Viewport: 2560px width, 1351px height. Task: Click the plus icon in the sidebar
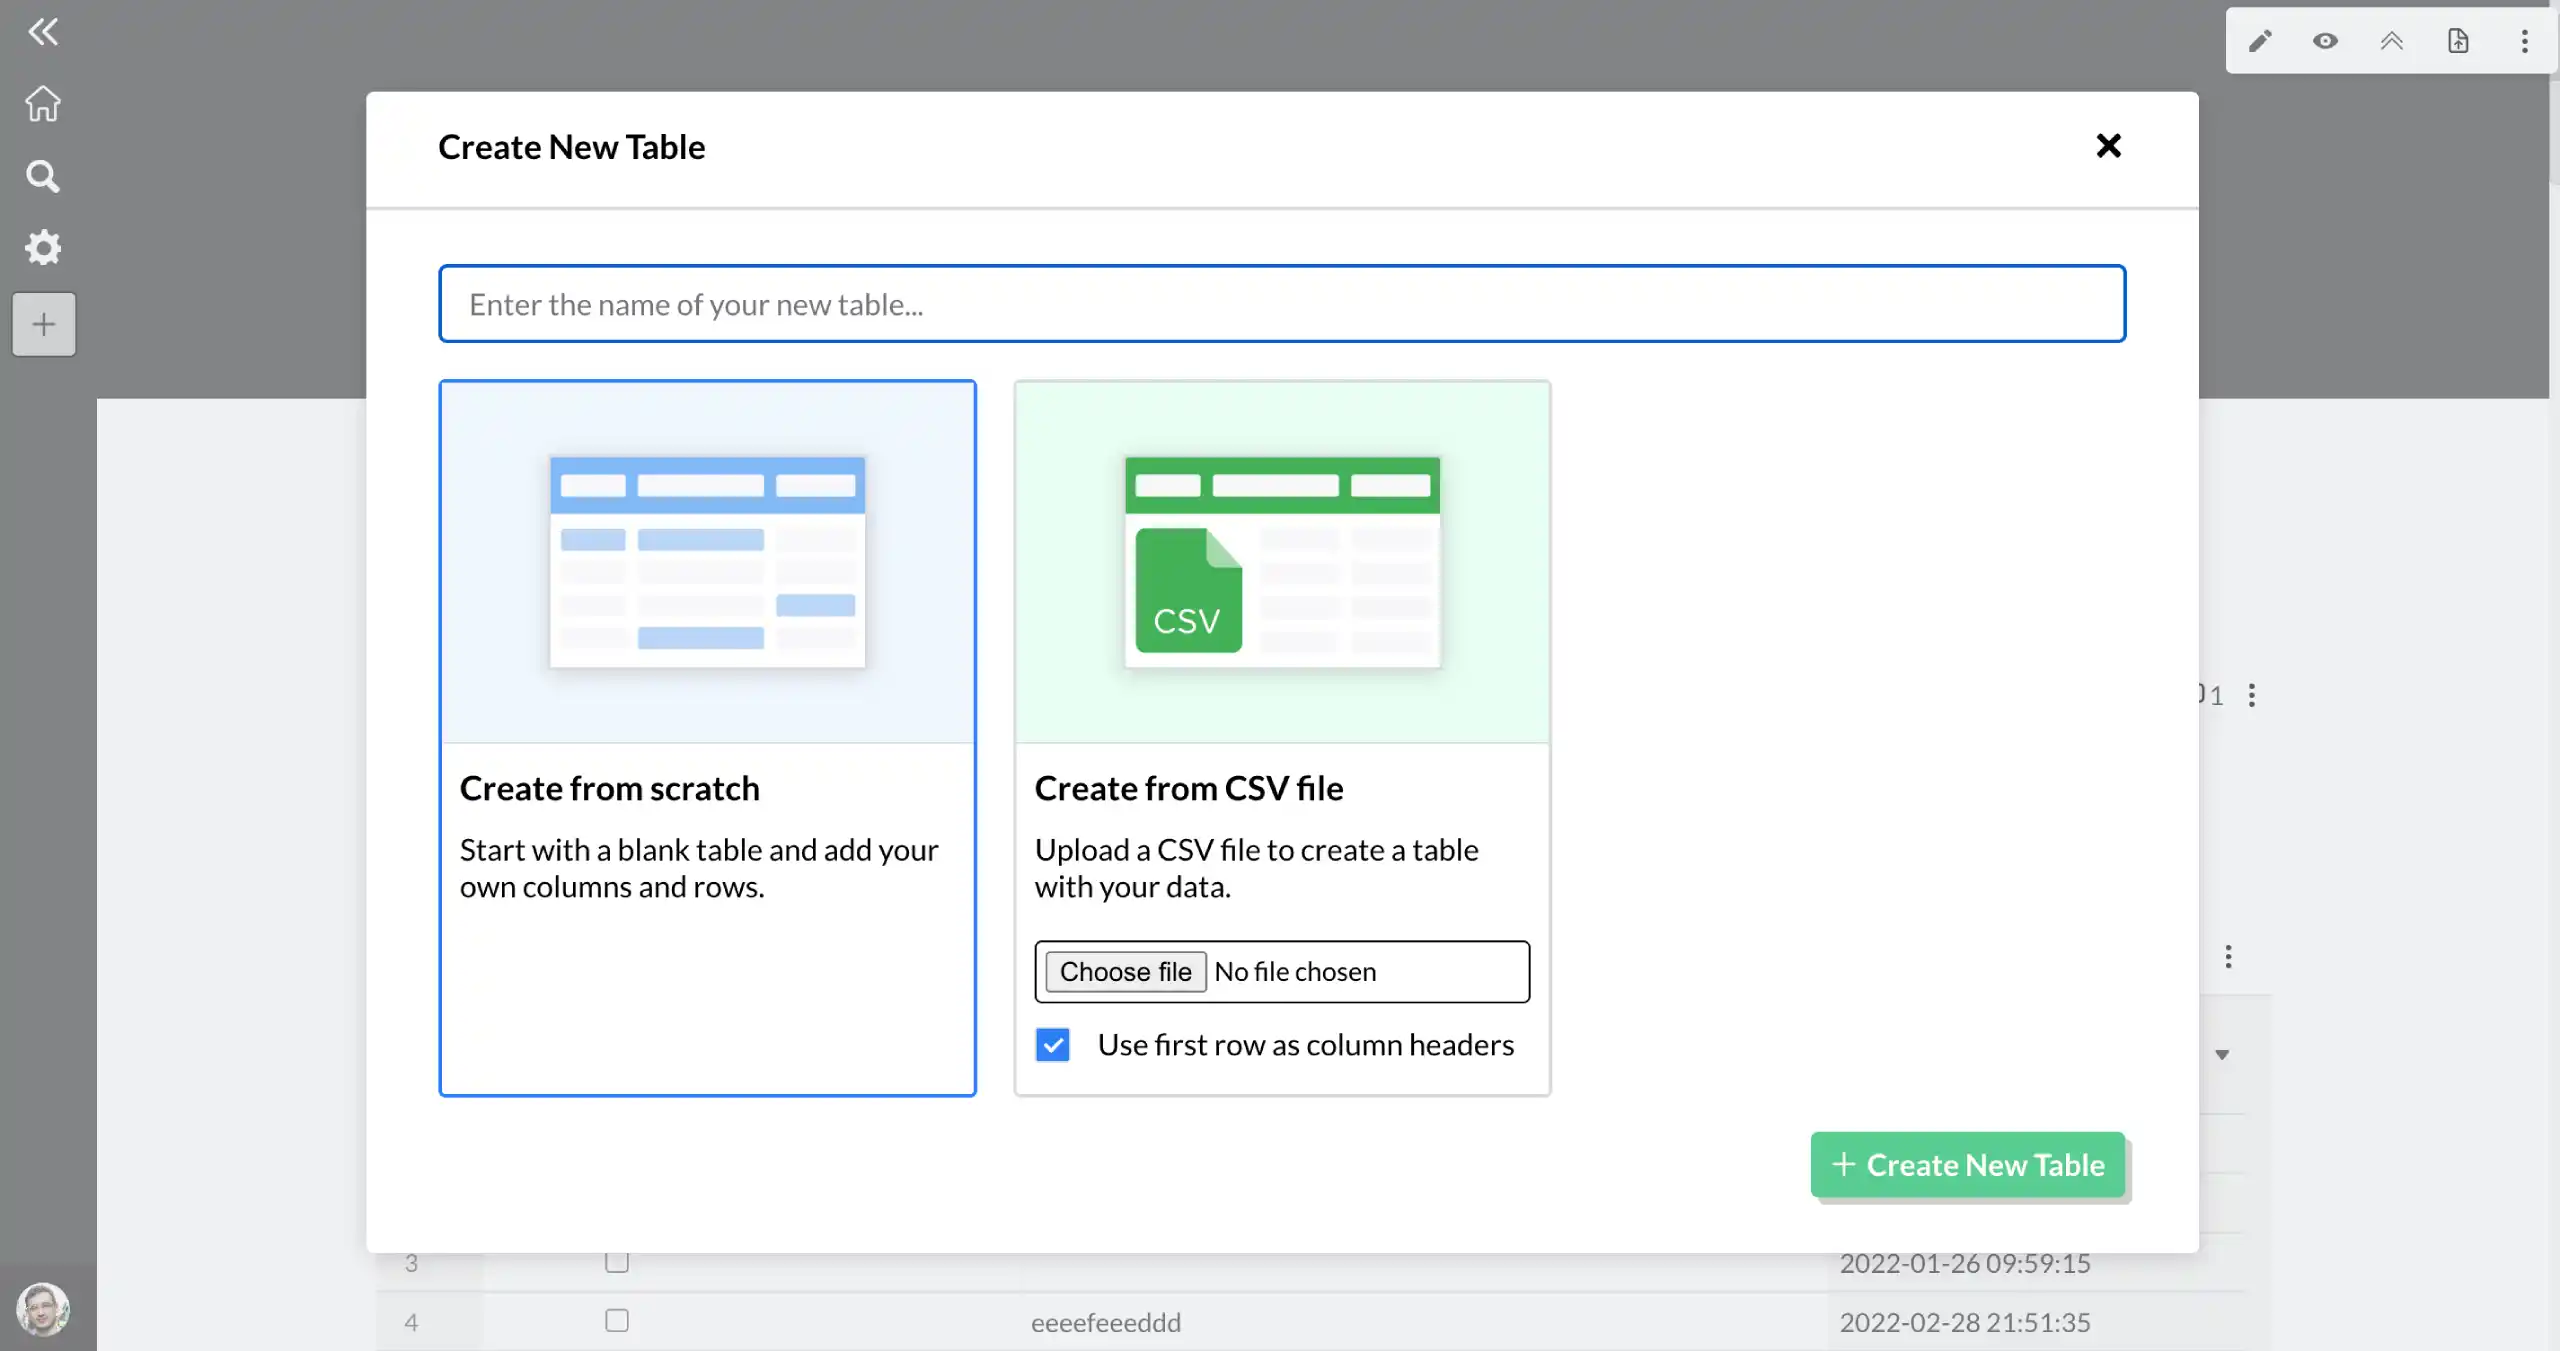pos(43,323)
